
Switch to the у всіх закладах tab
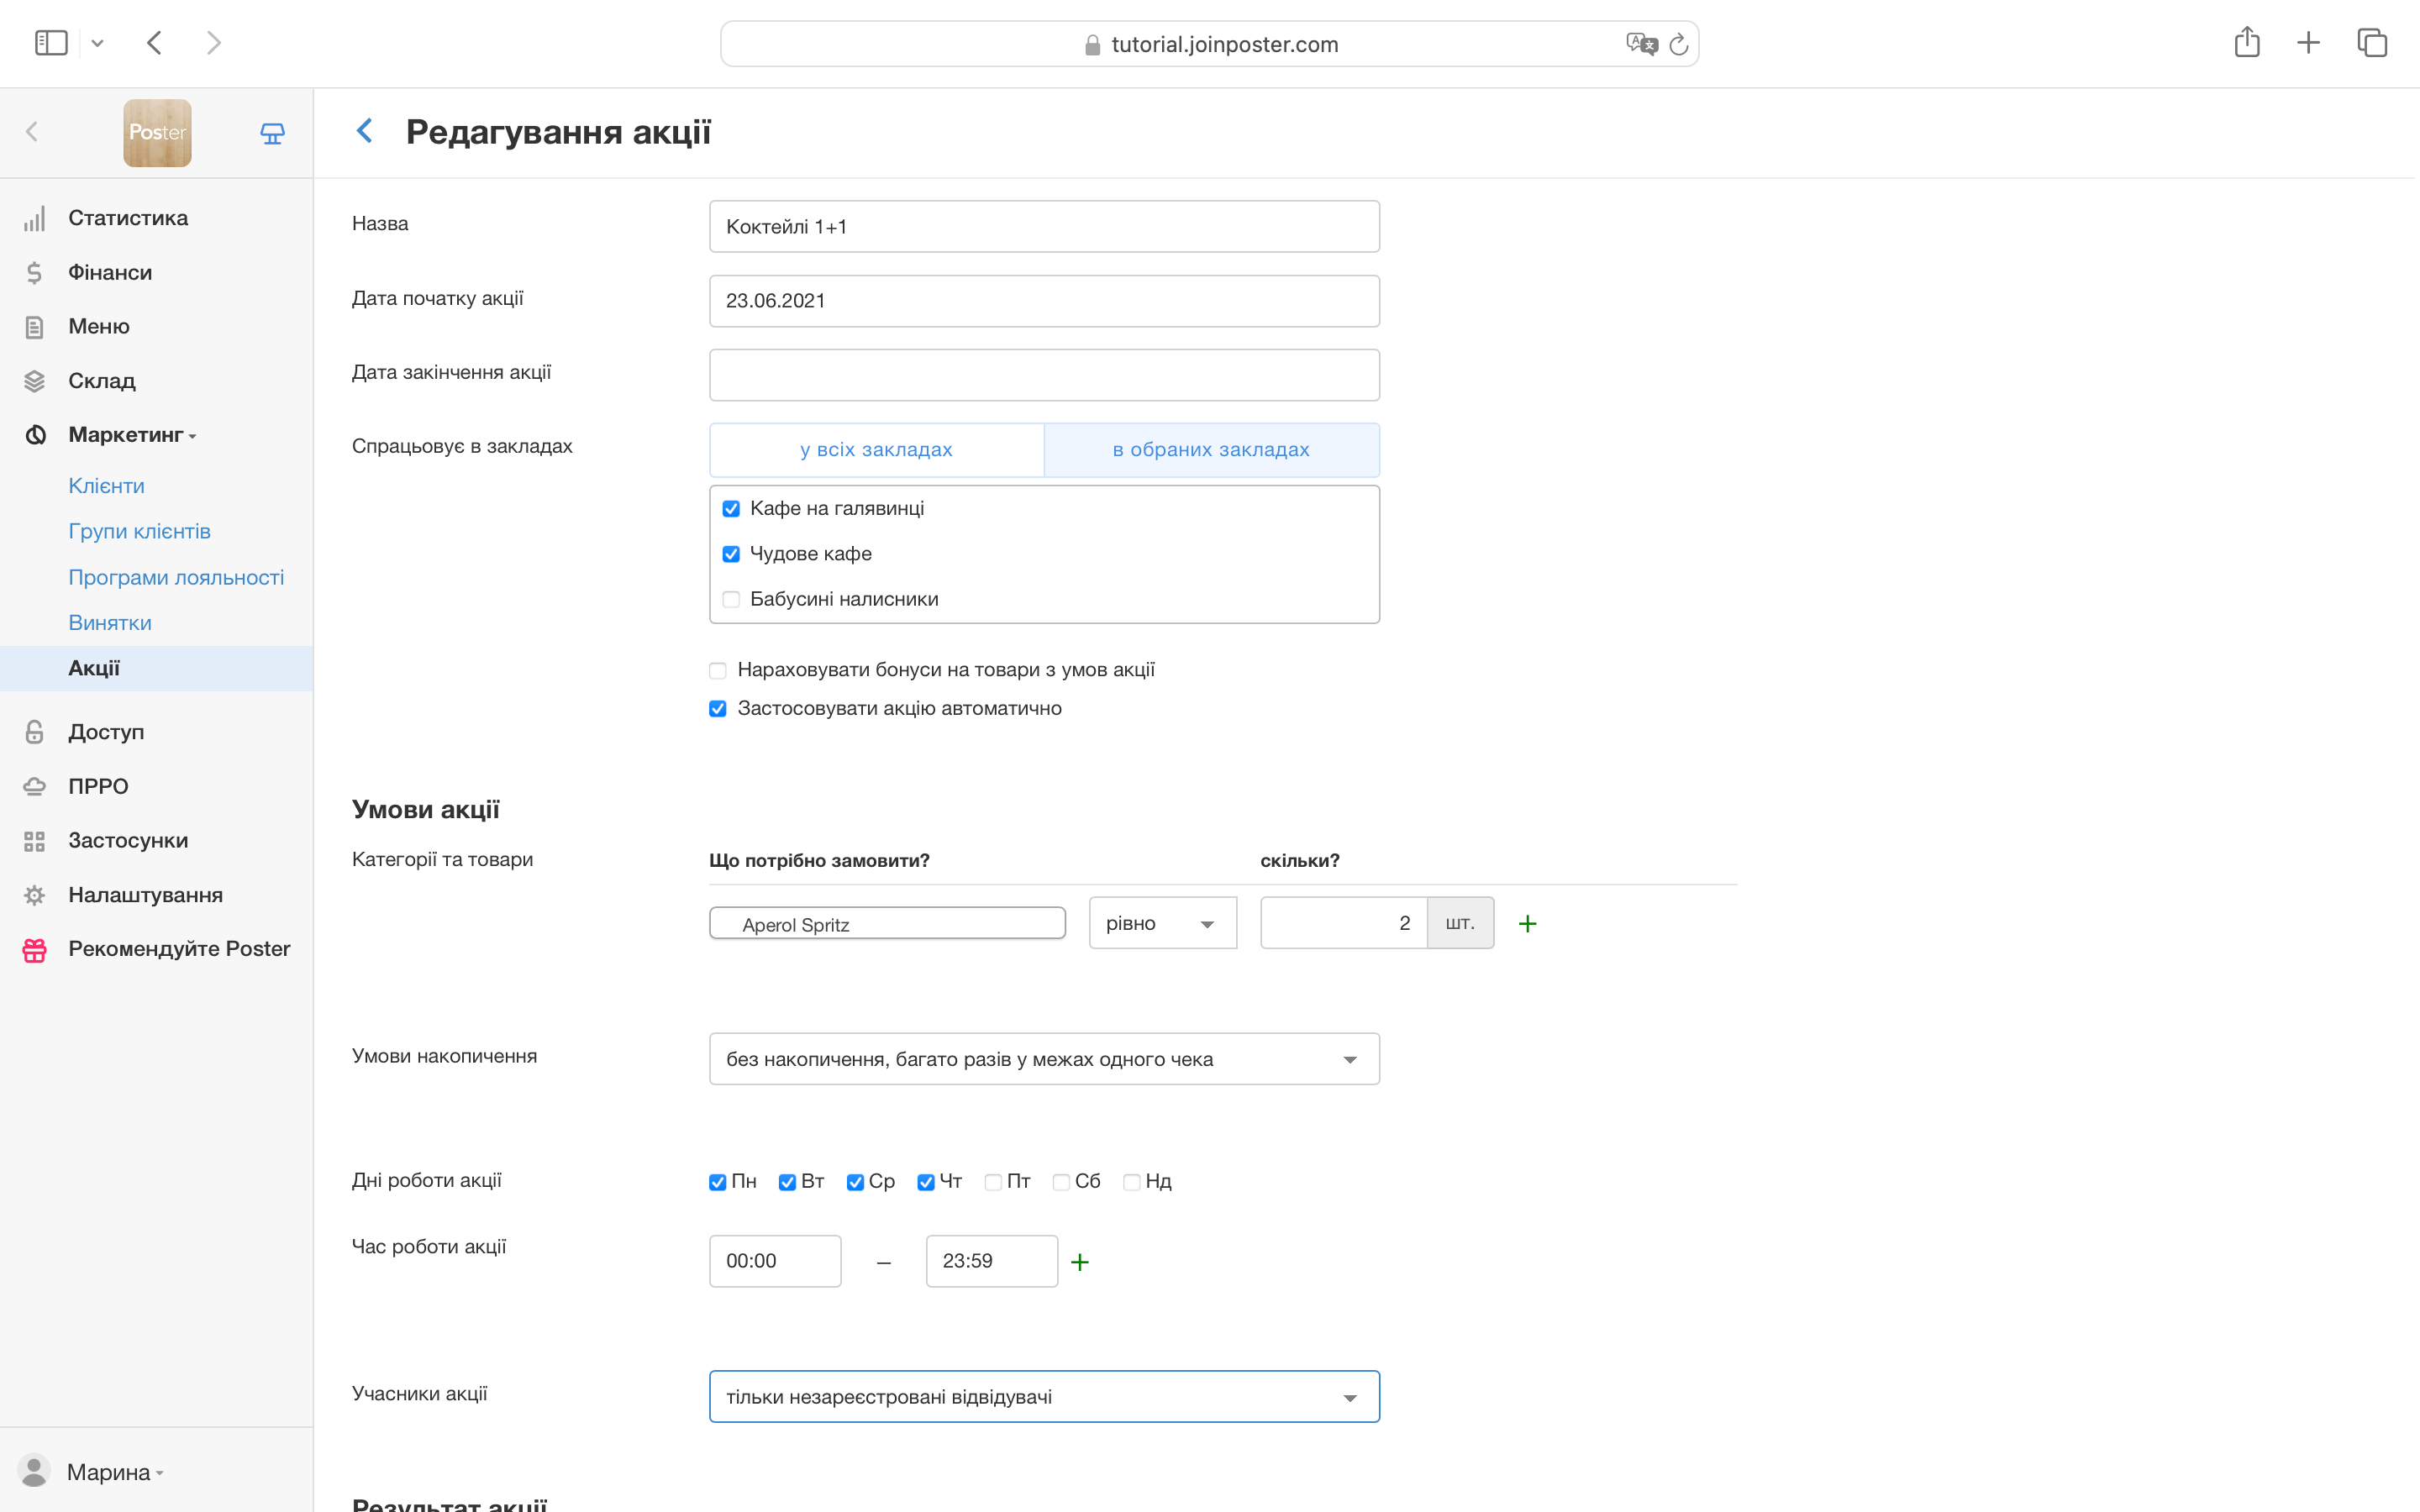coord(876,450)
